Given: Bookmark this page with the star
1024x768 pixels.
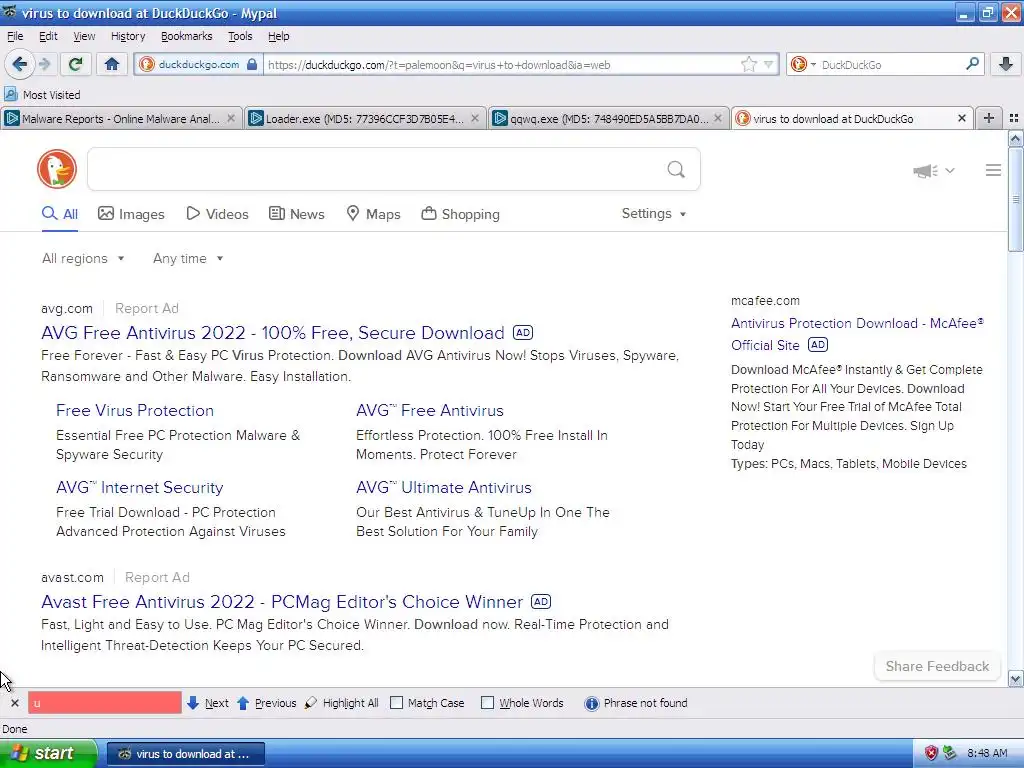Looking at the screenshot, I should pos(748,64).
